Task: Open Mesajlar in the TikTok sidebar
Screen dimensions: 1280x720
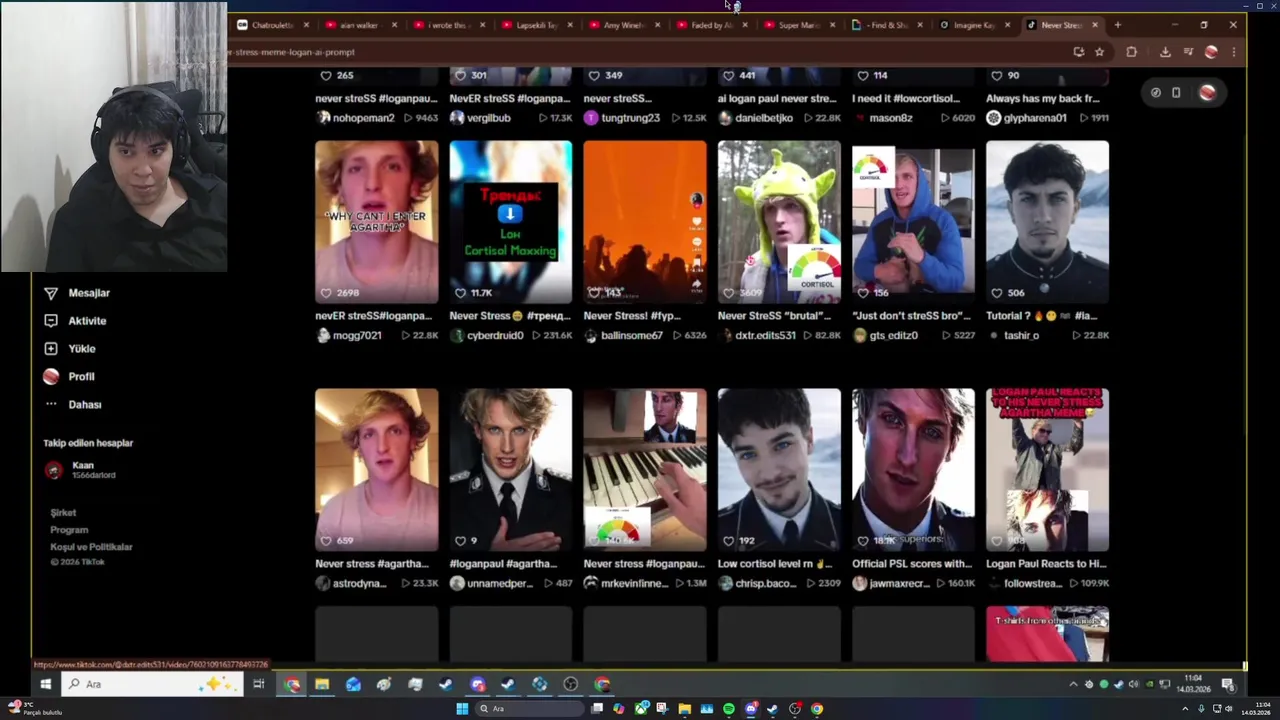Action: pos(77,293)
